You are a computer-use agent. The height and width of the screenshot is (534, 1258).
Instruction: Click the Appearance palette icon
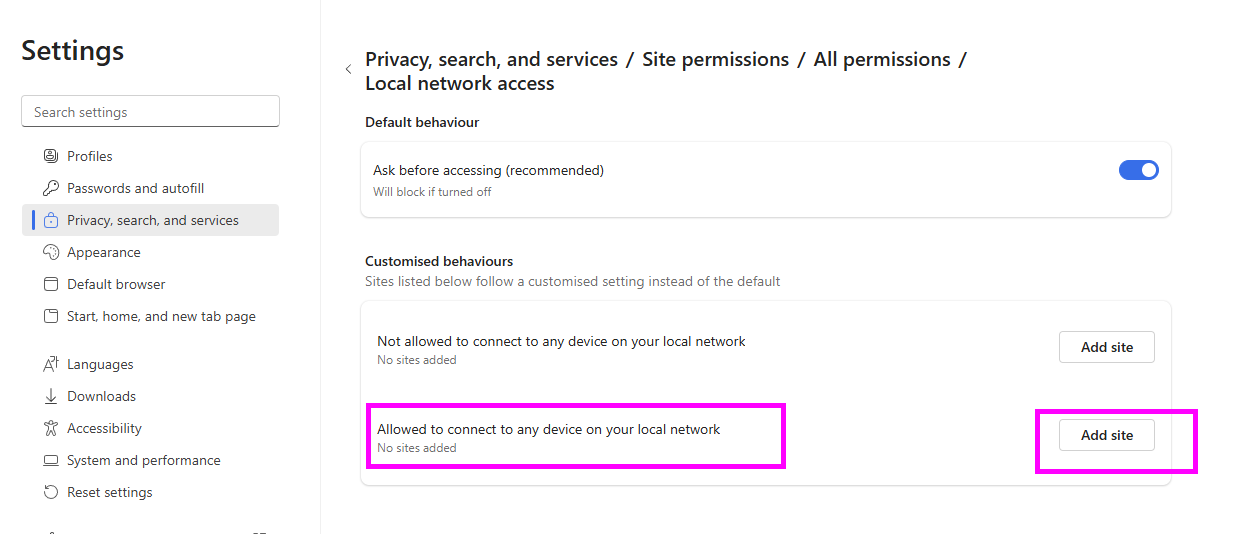(51, 252)
